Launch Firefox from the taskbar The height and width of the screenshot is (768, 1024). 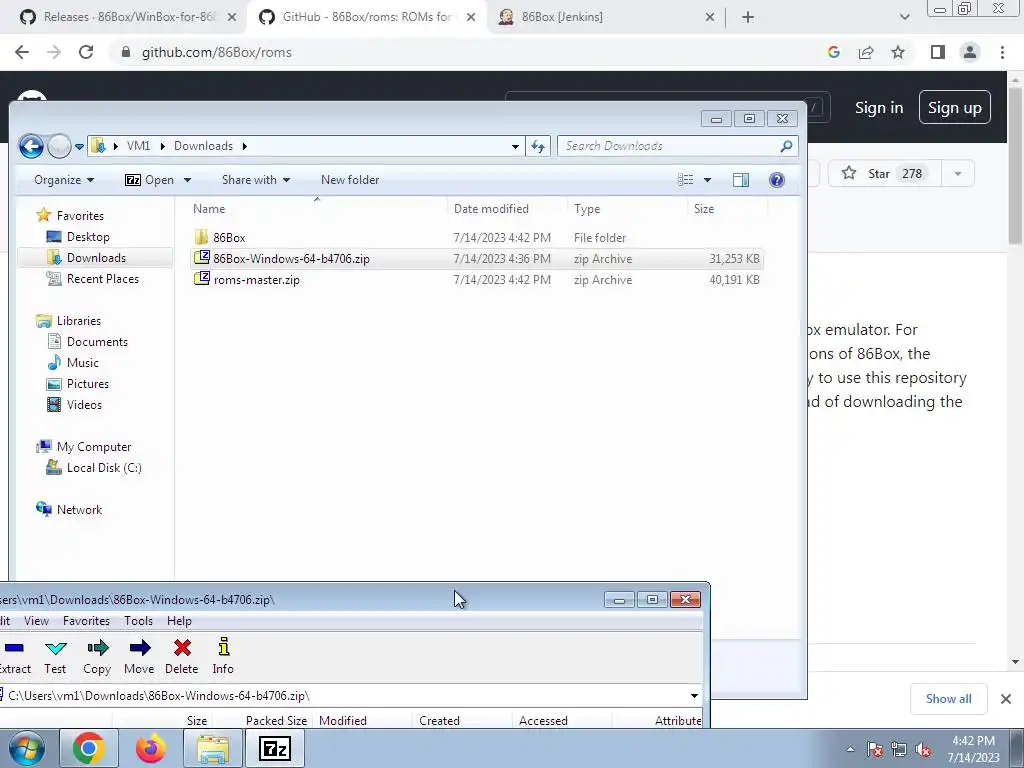tap(150, 748)
